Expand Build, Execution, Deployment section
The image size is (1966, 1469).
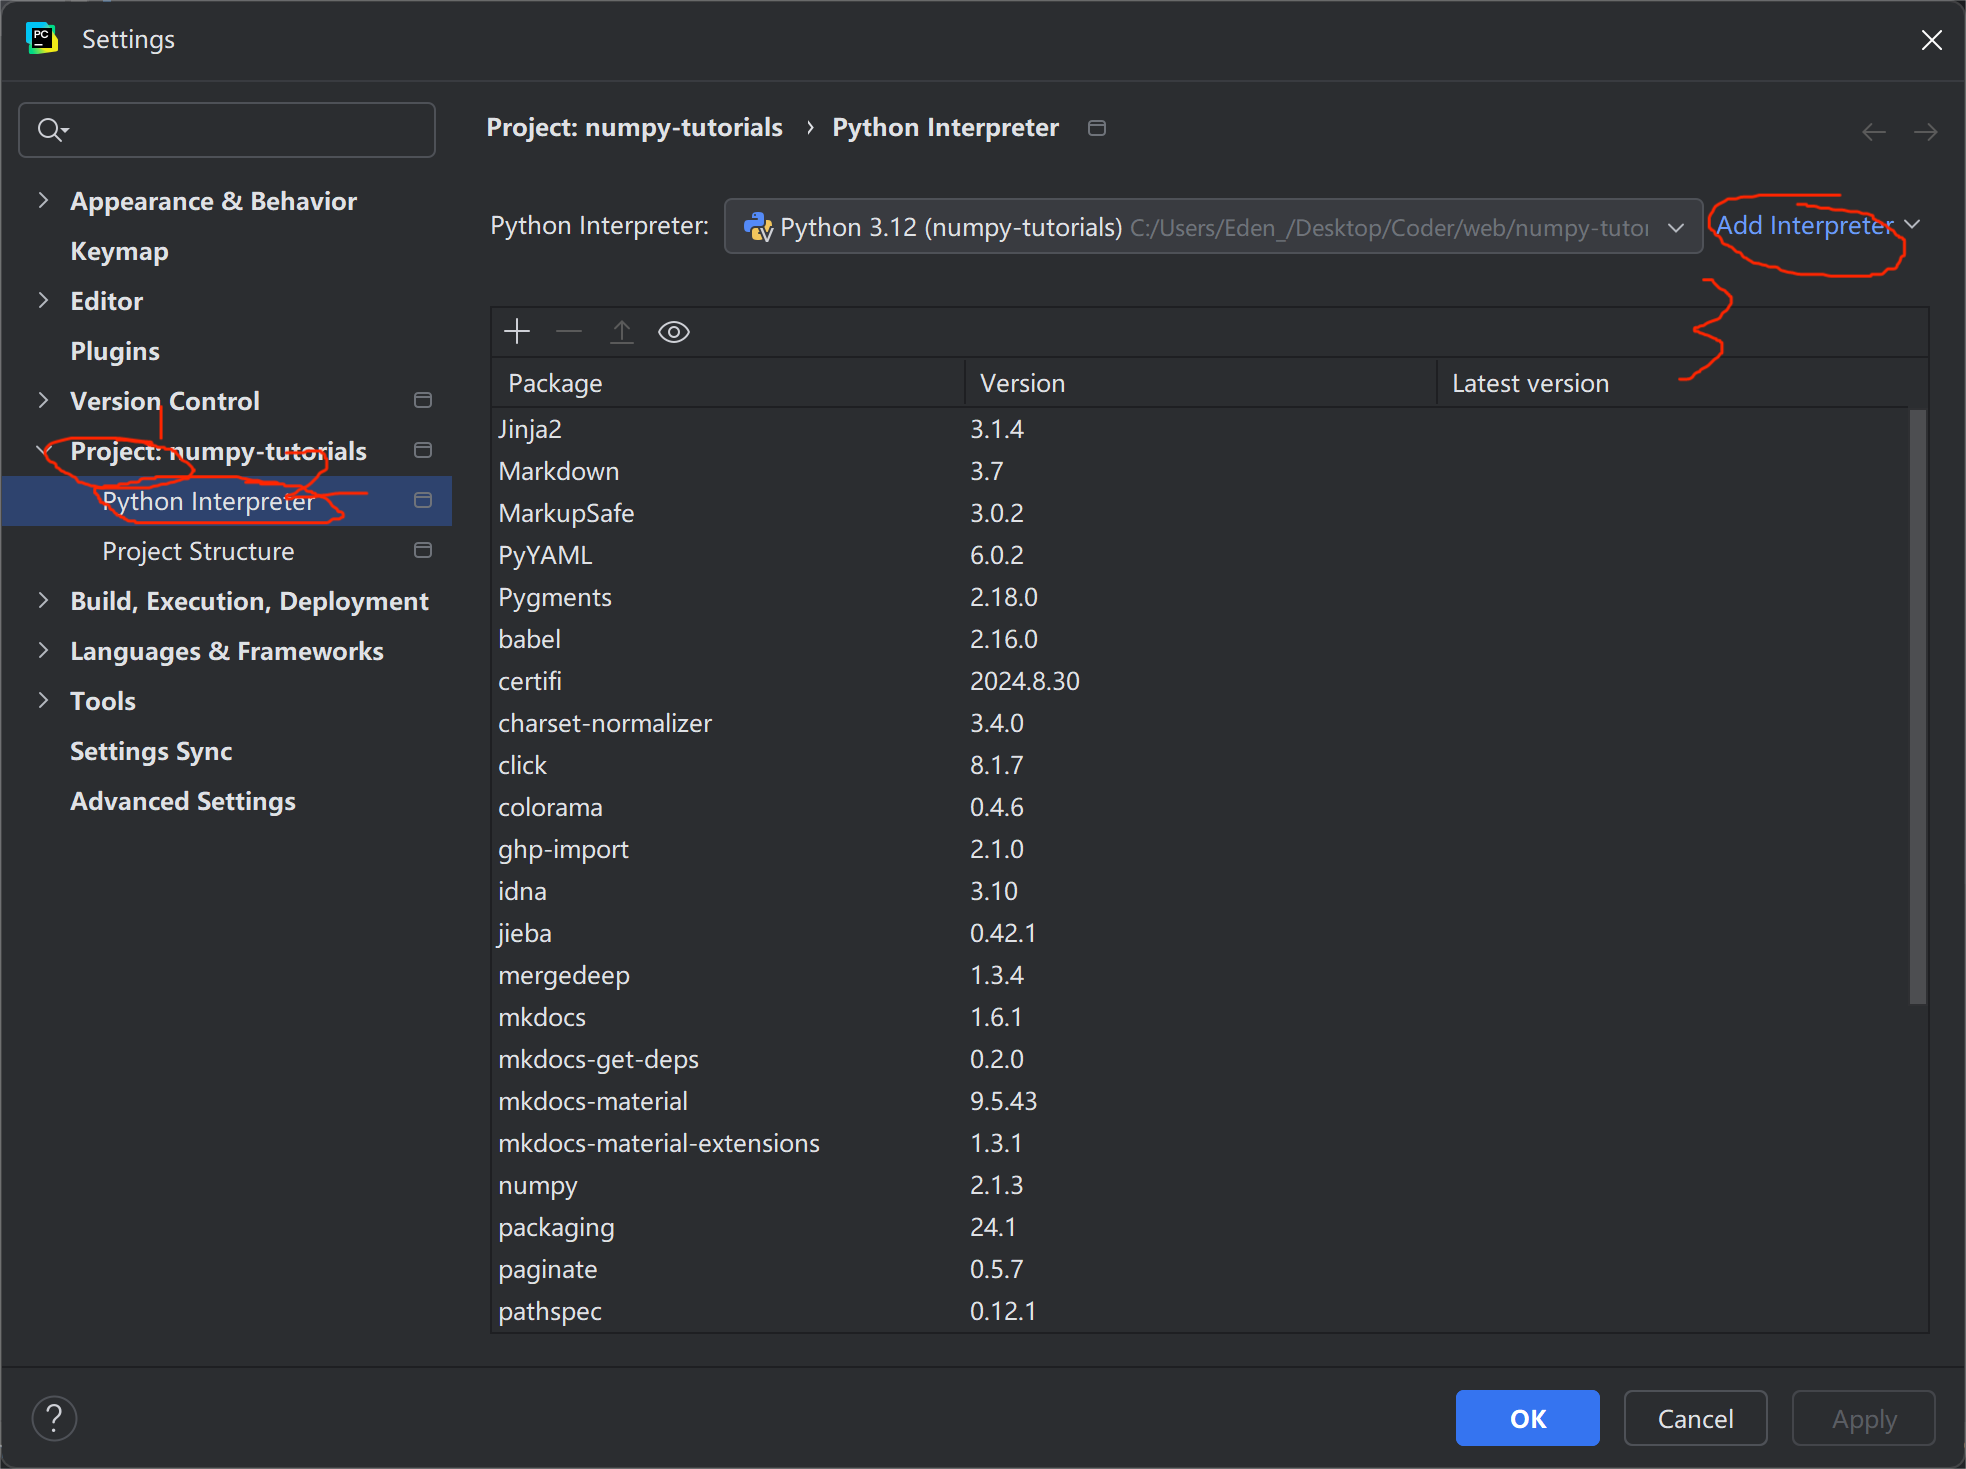click(43, 600)
